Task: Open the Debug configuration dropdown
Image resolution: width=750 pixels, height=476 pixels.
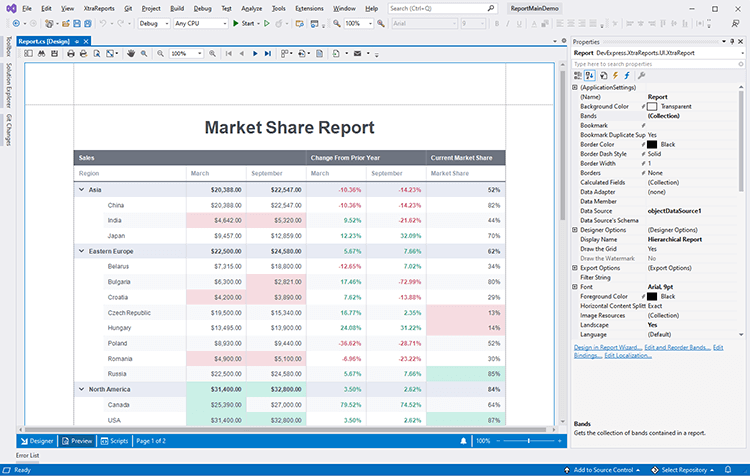Action: click(x=153, y=22)
